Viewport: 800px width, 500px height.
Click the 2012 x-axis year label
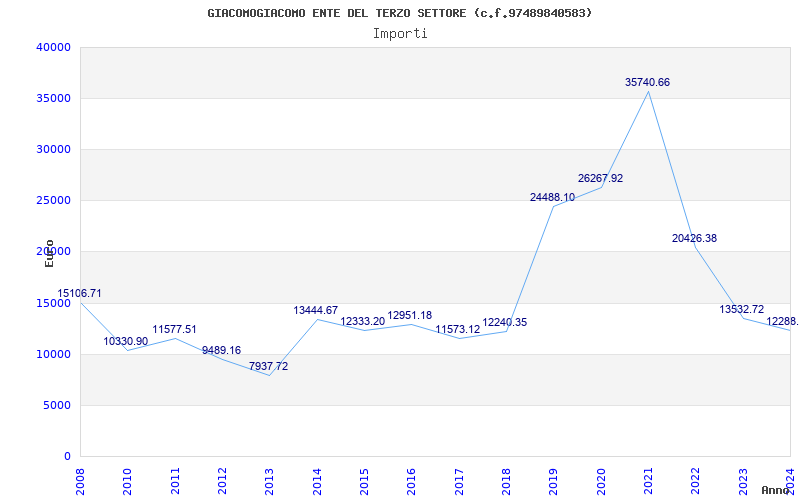[x=222, y=481]
